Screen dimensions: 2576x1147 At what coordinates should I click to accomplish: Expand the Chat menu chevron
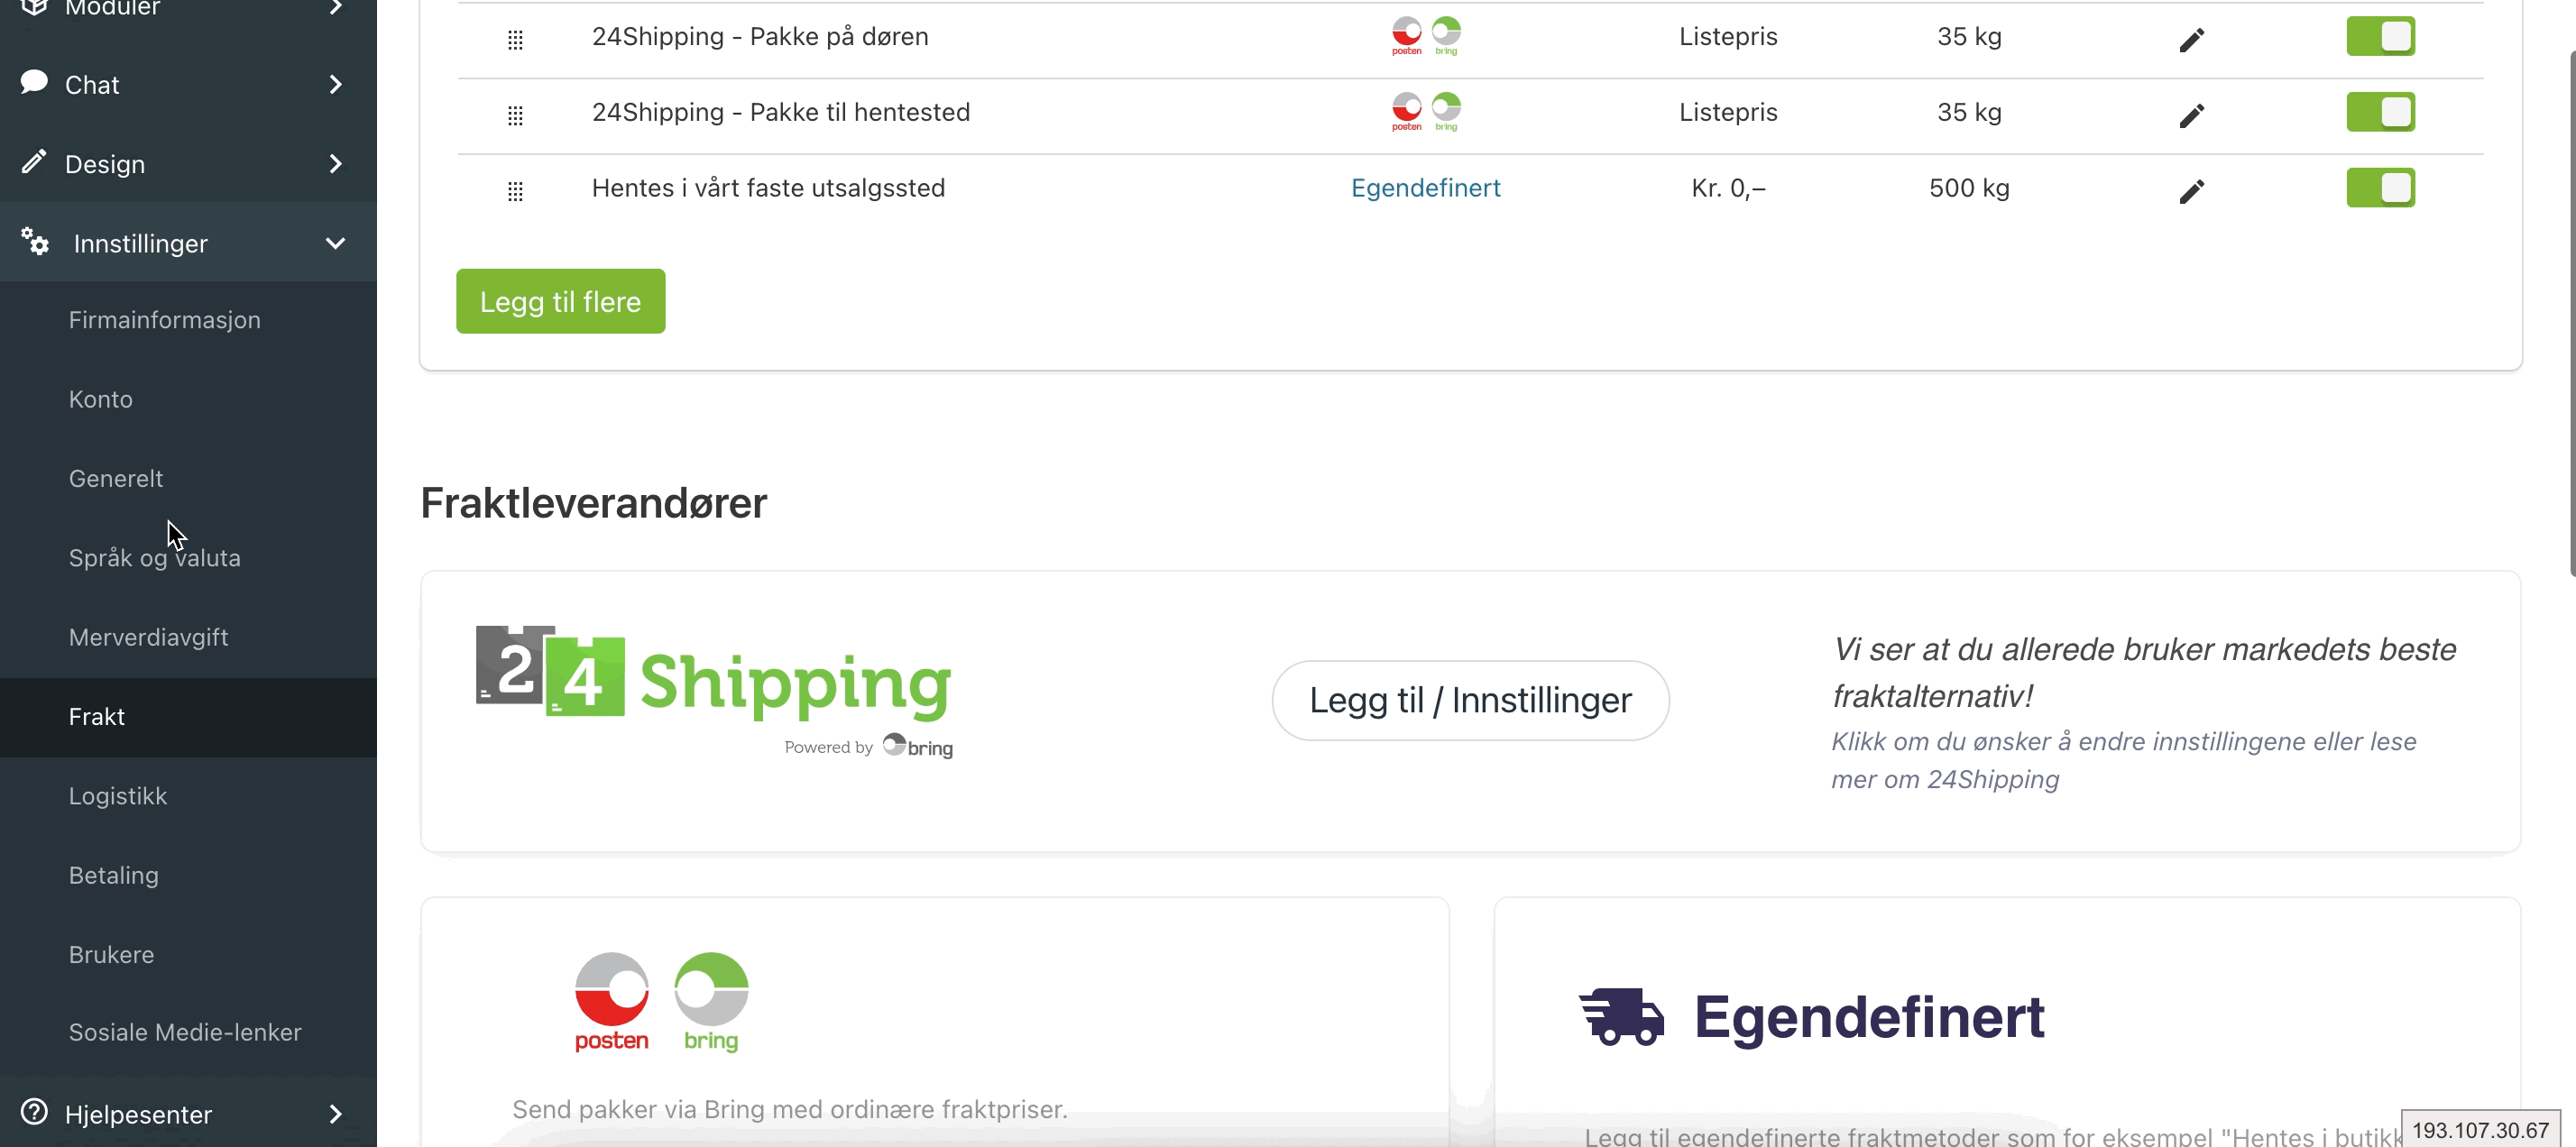(336, 85)
